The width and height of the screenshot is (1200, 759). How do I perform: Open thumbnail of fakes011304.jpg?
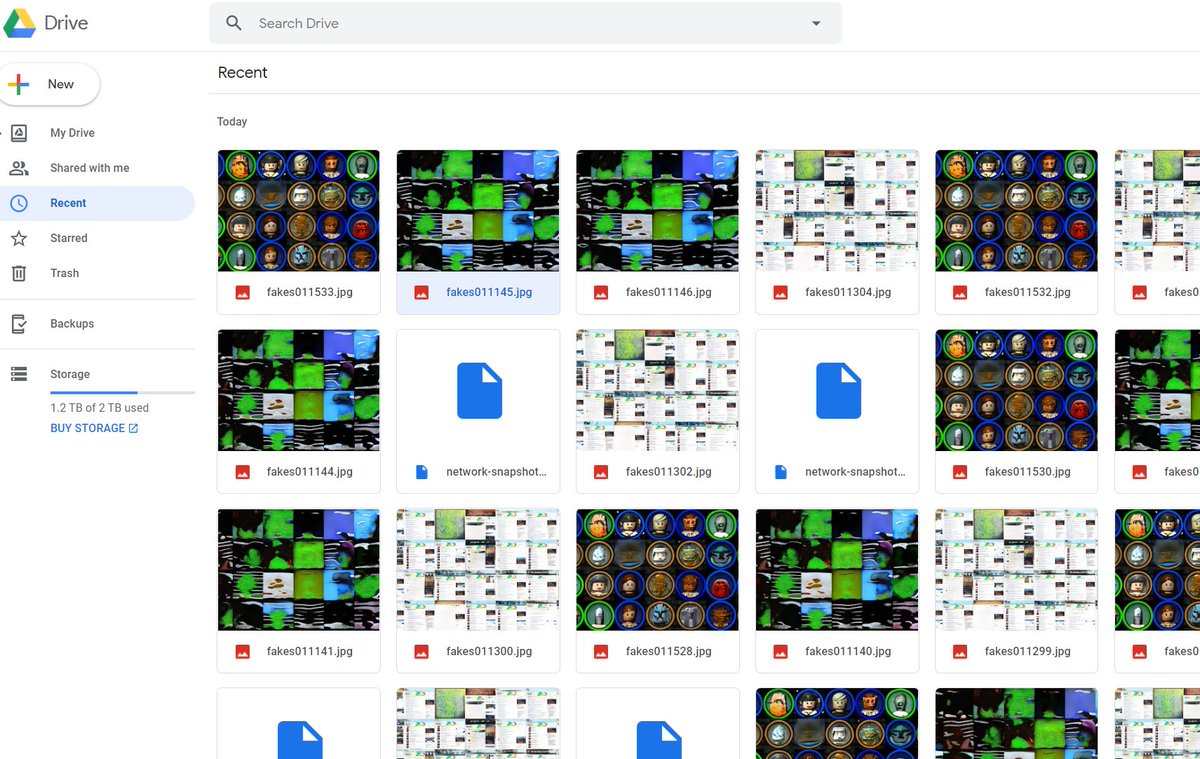(x=837, y=211)
